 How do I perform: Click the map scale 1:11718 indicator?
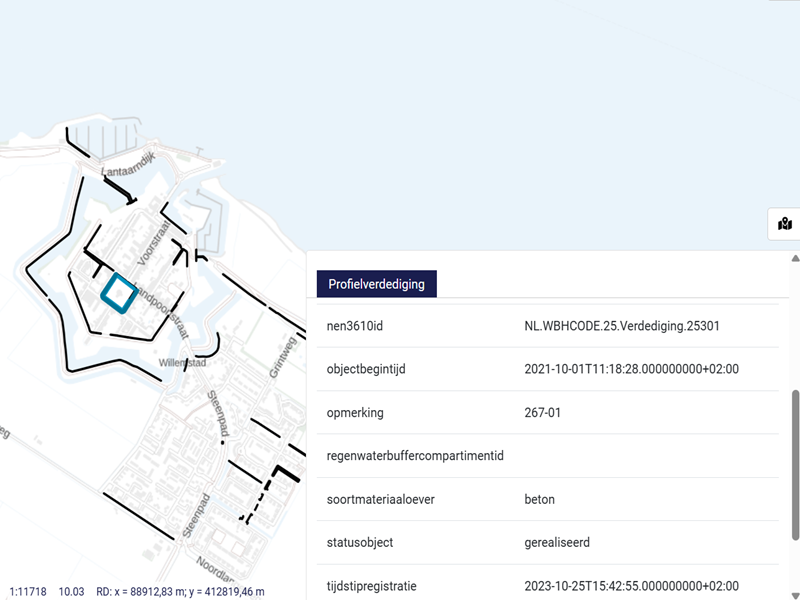pyautogui.click(x=30, y=591)
